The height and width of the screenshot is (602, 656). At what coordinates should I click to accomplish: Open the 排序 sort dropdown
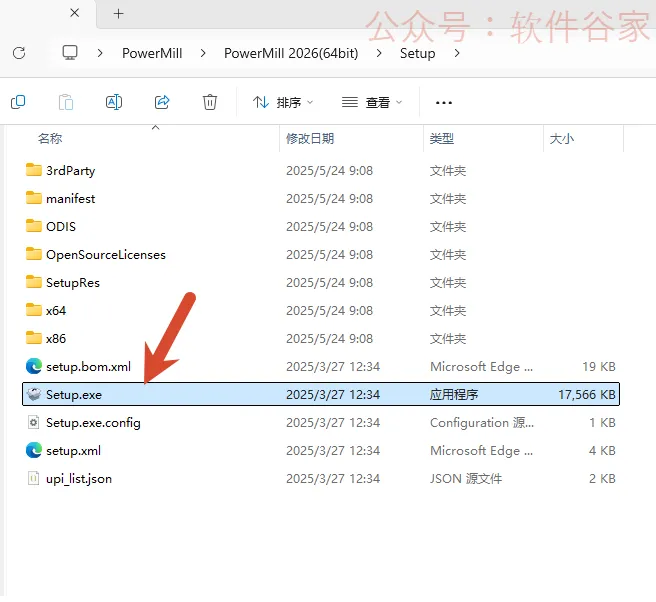point(283,102)
